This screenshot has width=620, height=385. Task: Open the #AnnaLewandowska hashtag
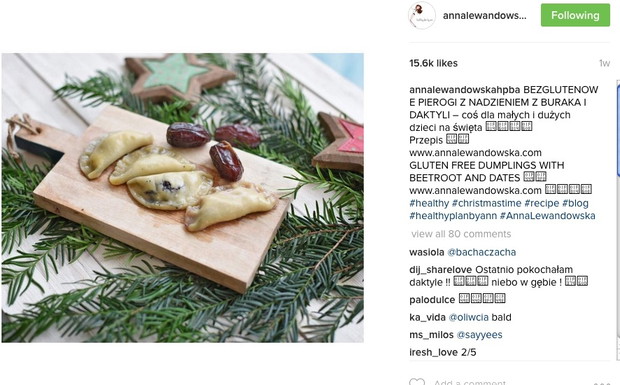tap(547, 216)
